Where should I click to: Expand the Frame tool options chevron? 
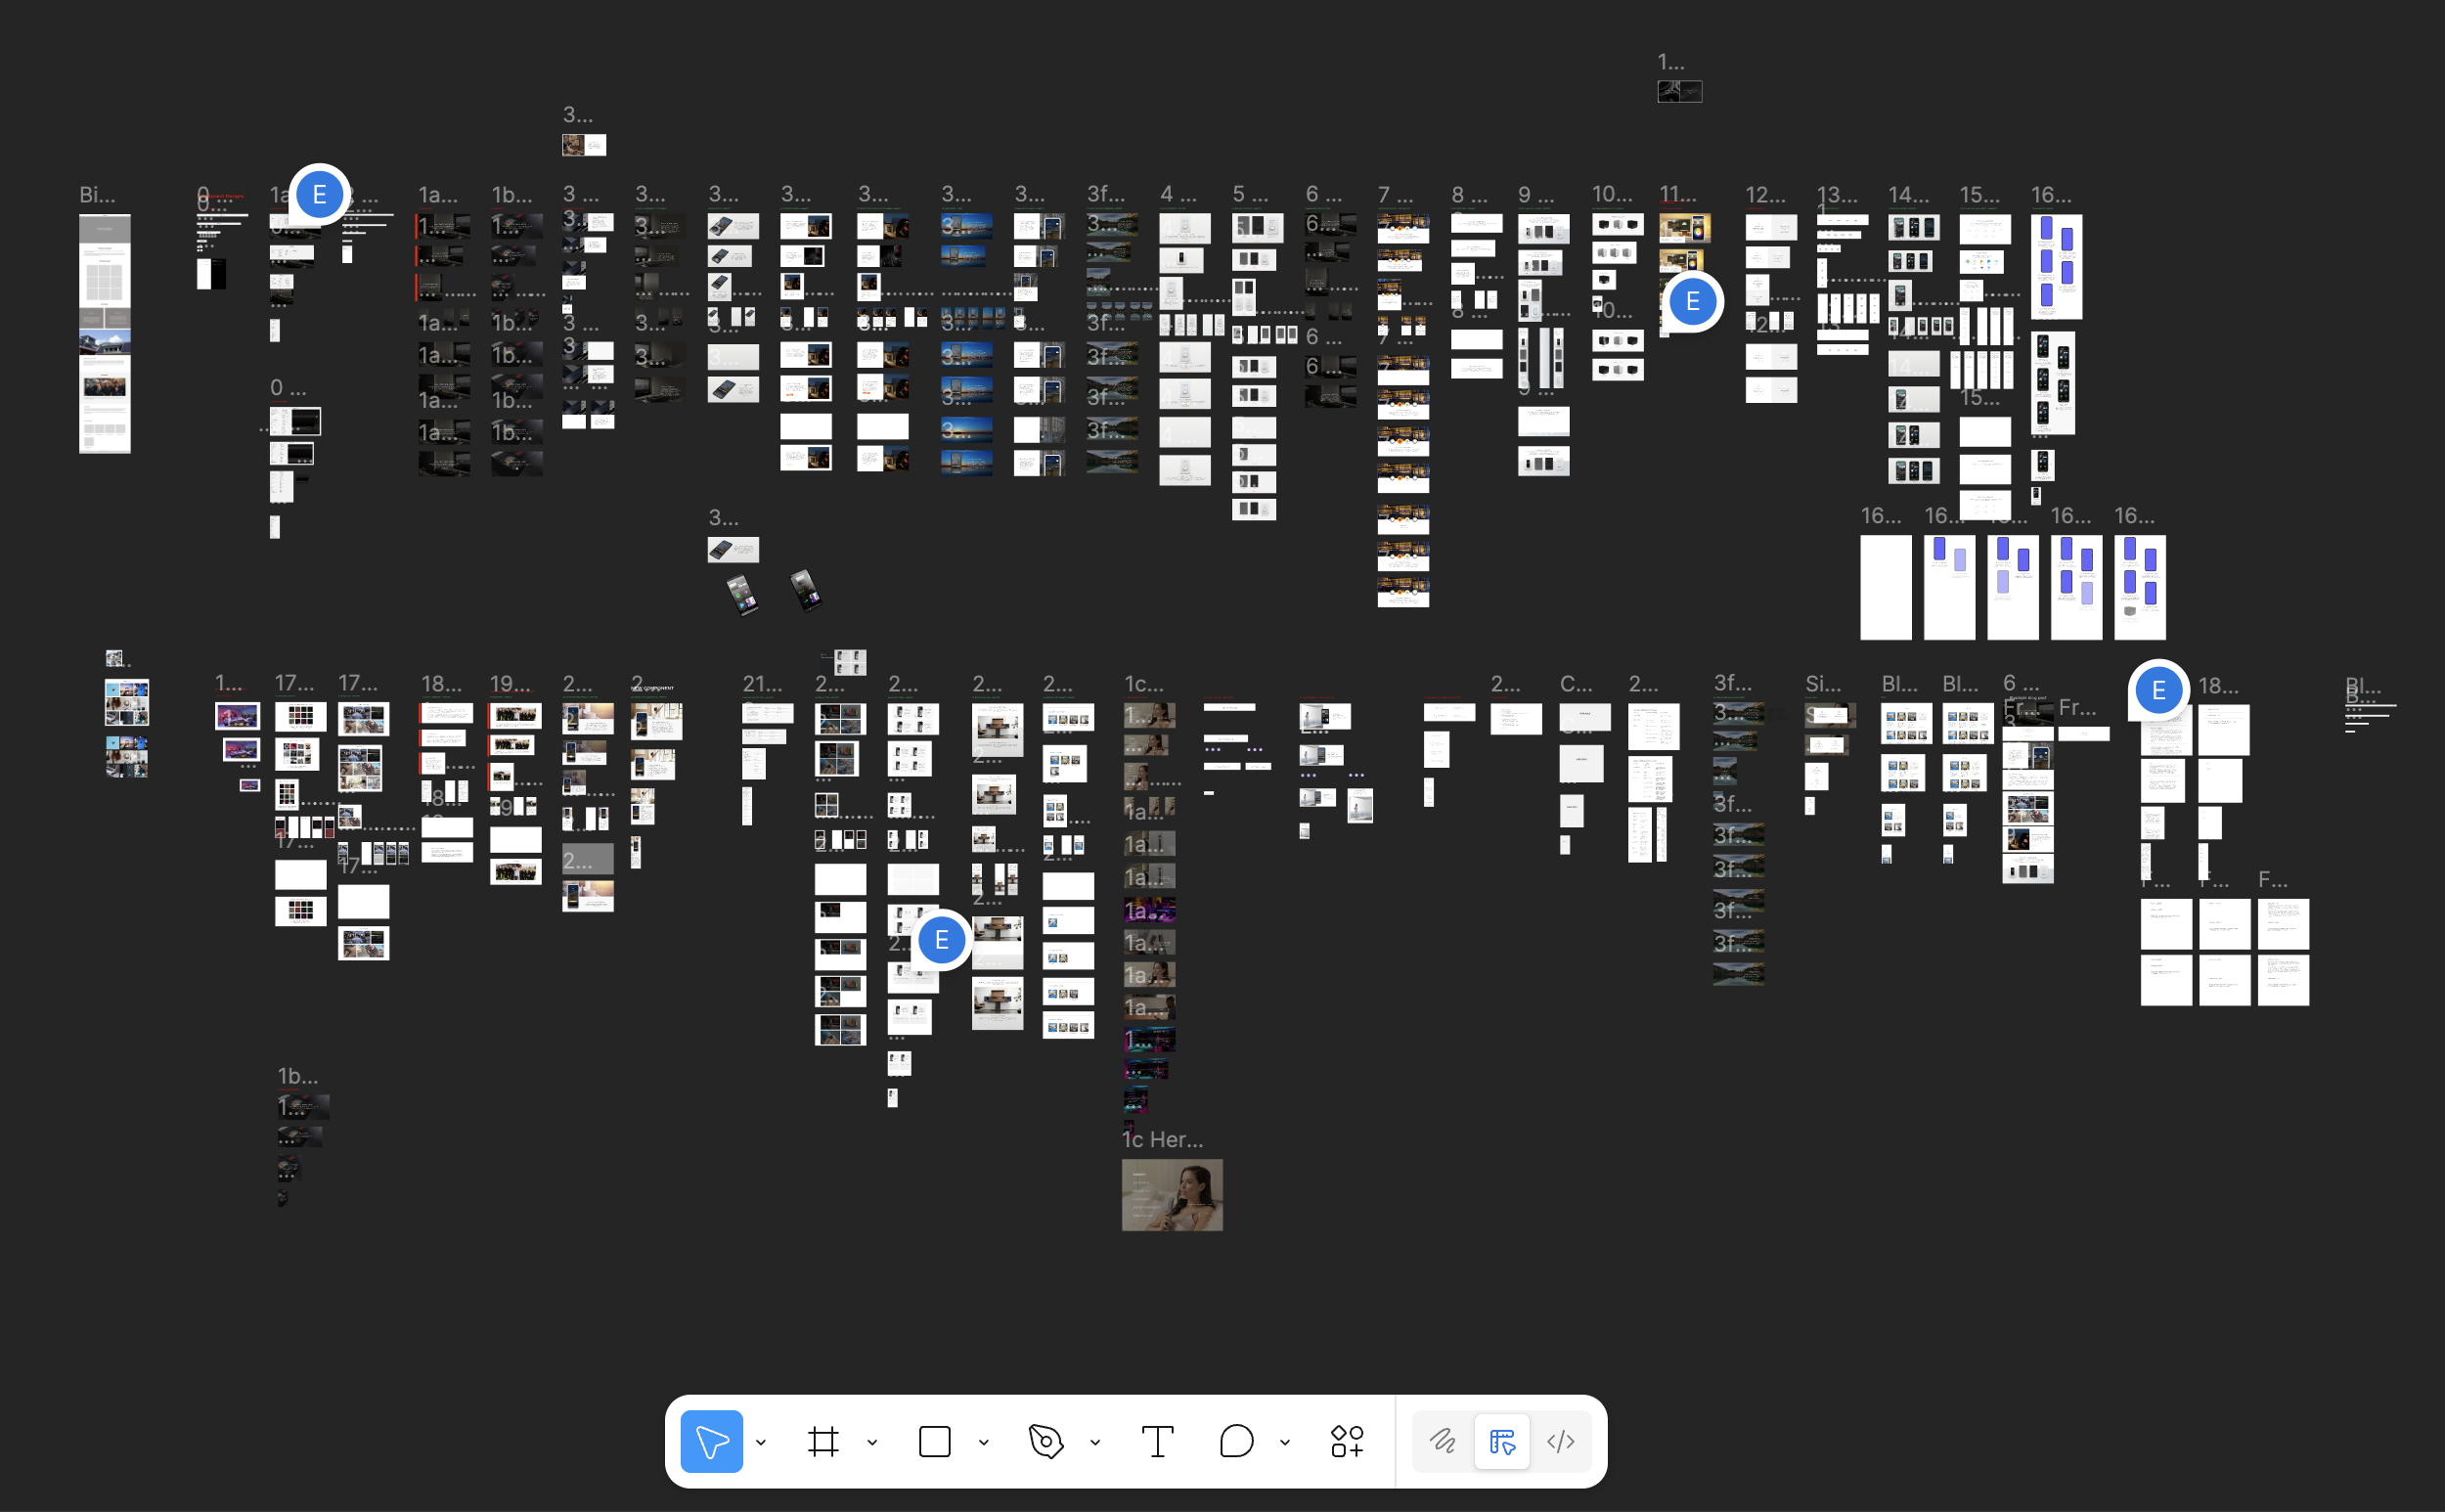pyautogui.click(x=871, y=1441)
